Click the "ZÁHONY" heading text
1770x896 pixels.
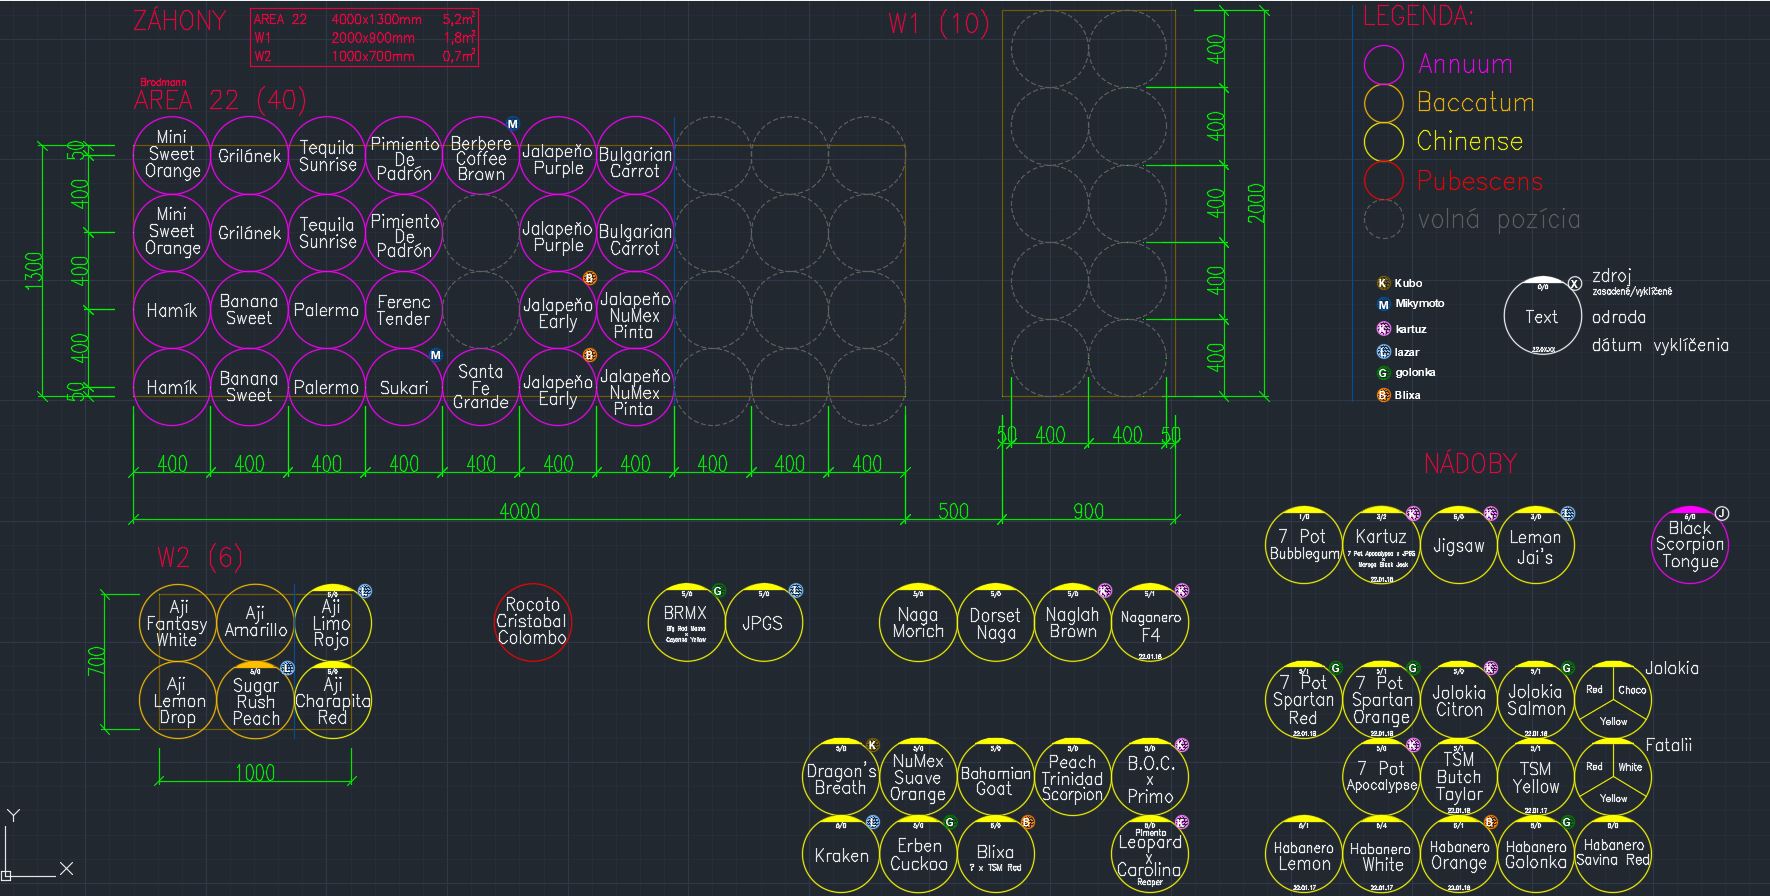[x=180, y=22]
